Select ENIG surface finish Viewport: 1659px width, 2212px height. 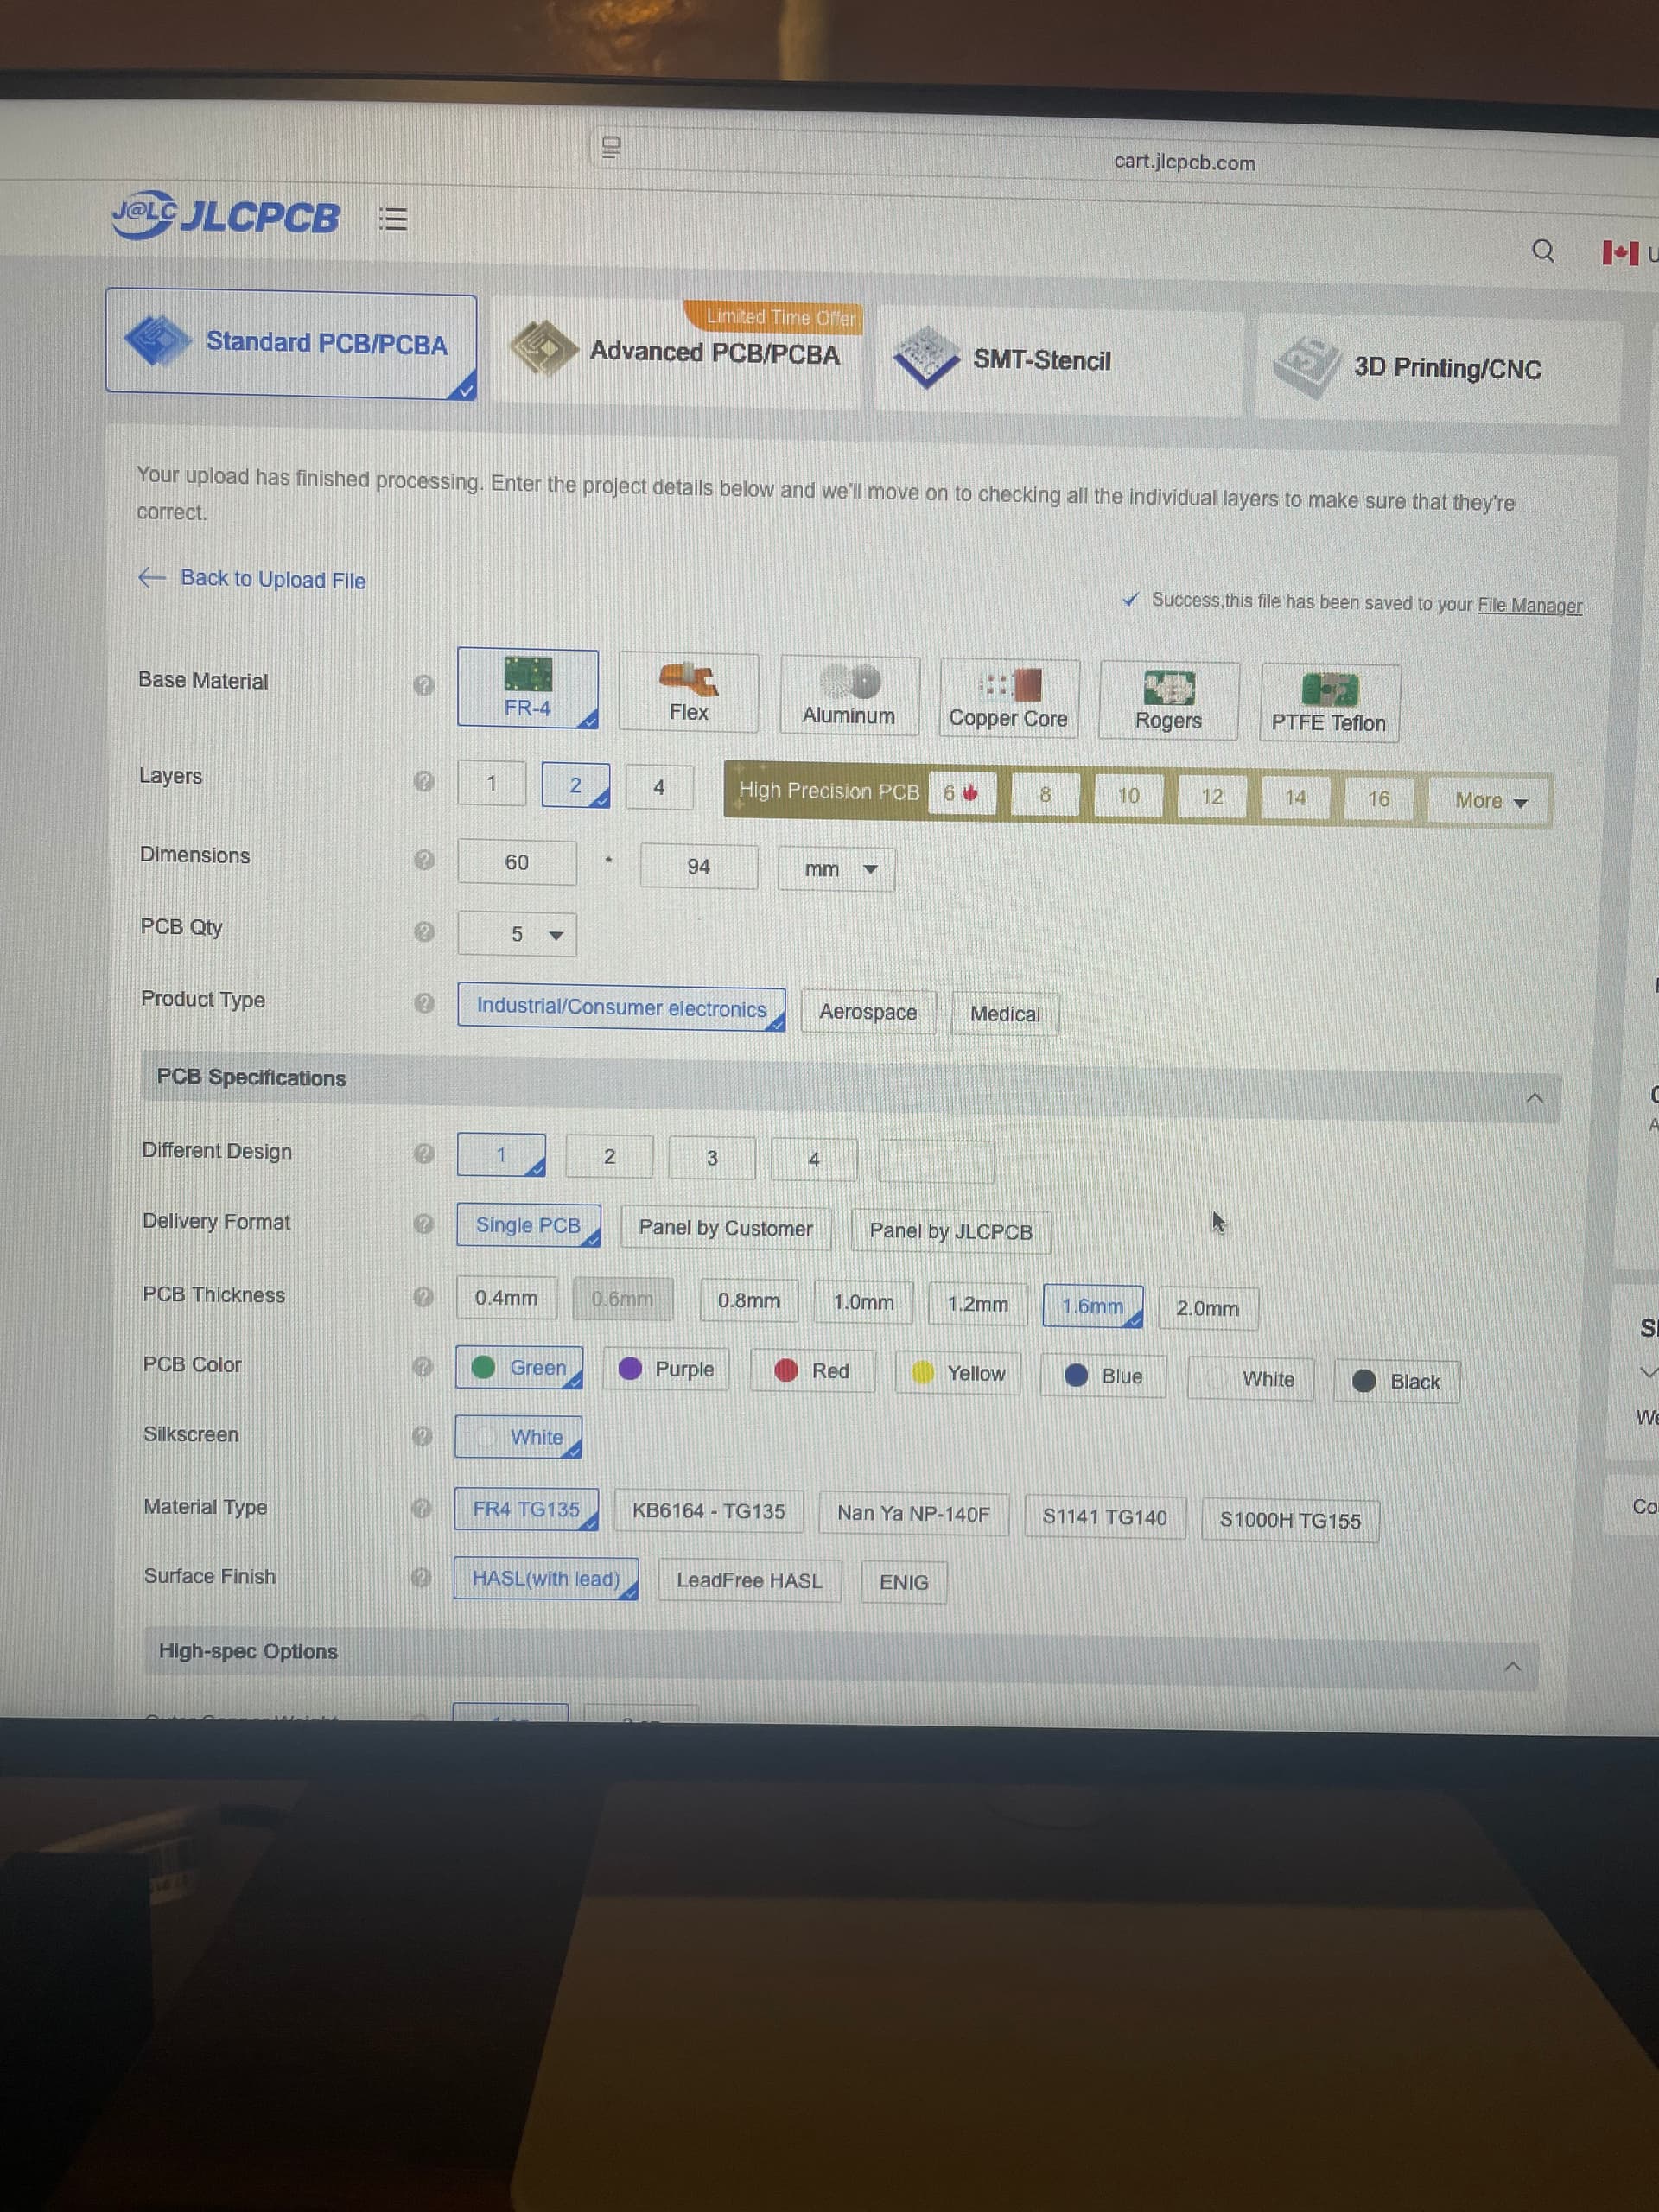click(x=904, y=1582)
